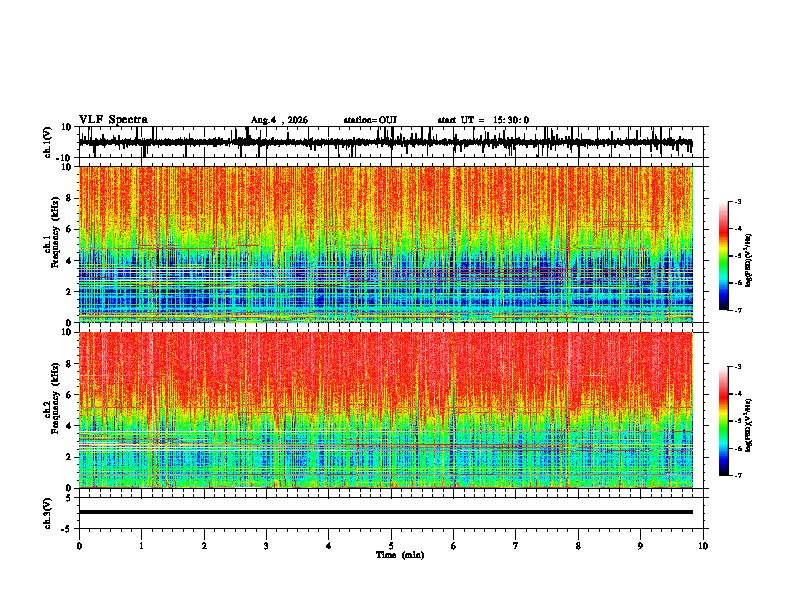Viewport: 792px width, 612px height.
Task: Click time axis tick label 0
Action: pos(79,546)
